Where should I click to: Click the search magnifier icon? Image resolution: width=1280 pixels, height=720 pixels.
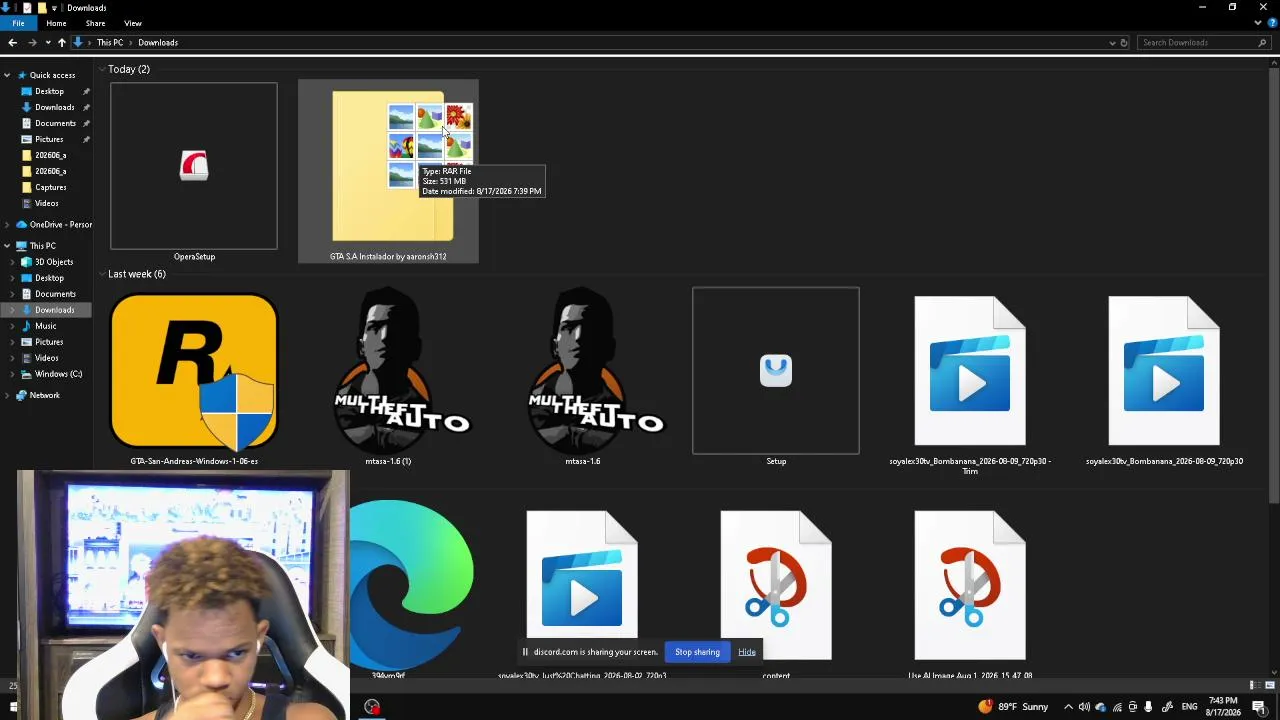(x=1262, y=43)
